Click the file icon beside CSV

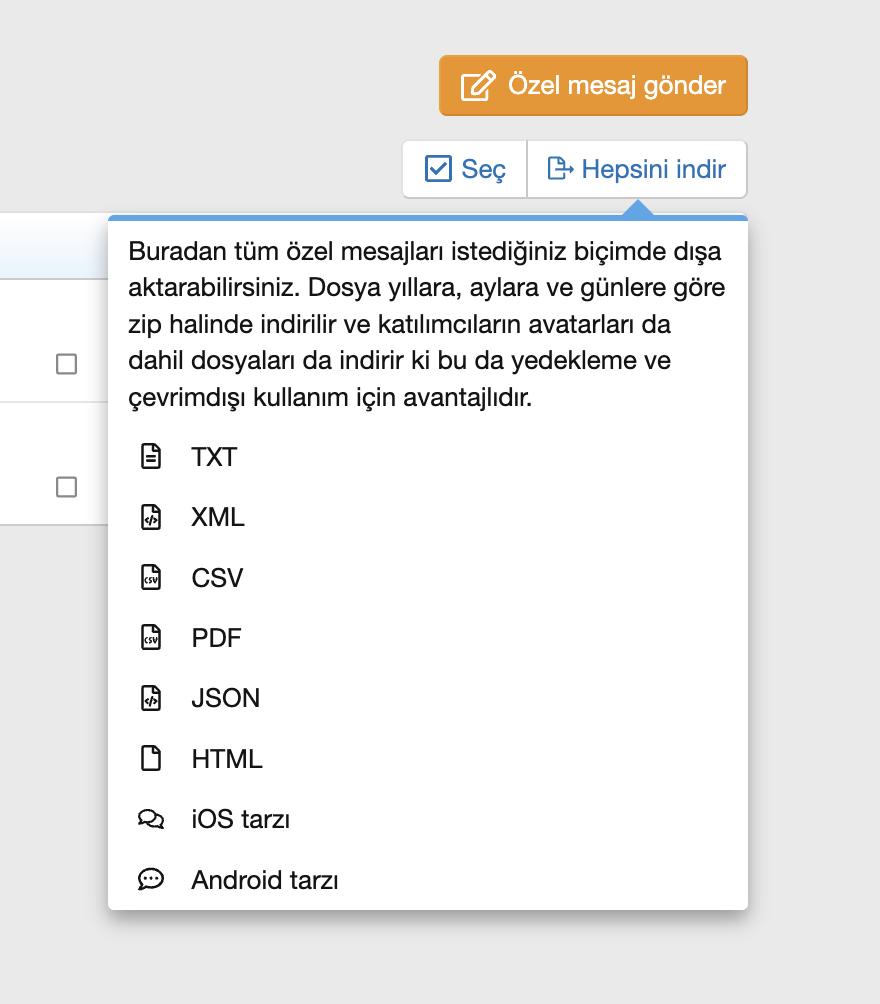pos(151,578)
